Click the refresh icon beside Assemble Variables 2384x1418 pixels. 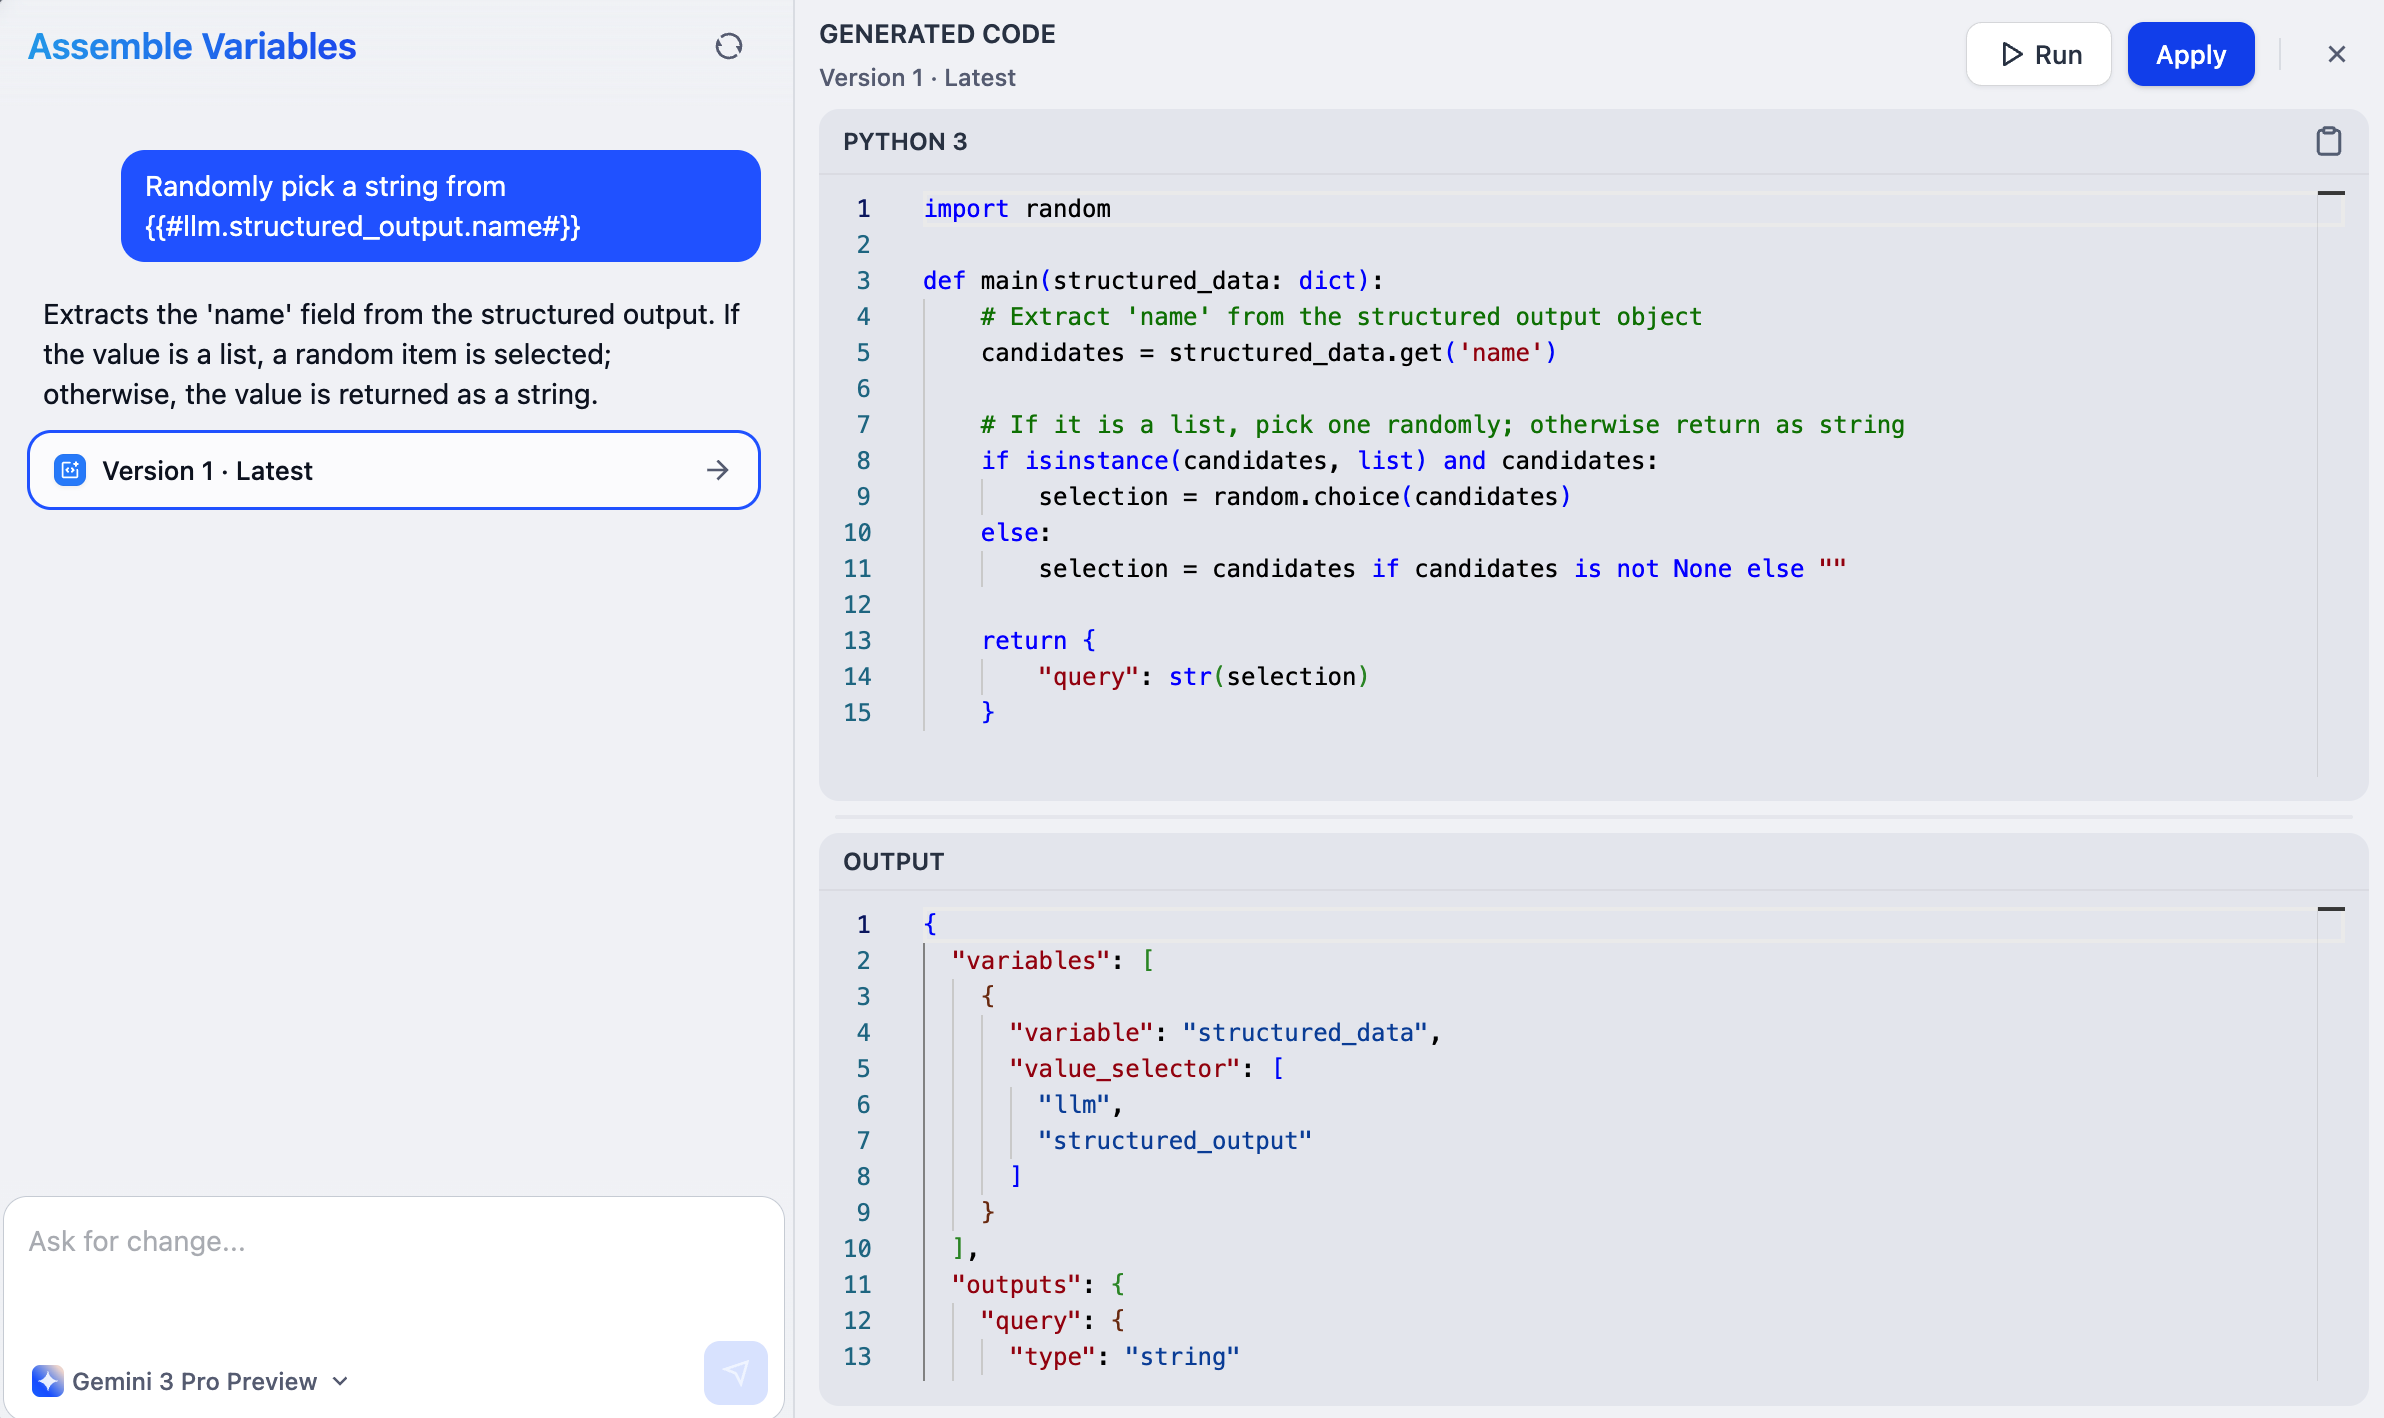click(729, 46)
